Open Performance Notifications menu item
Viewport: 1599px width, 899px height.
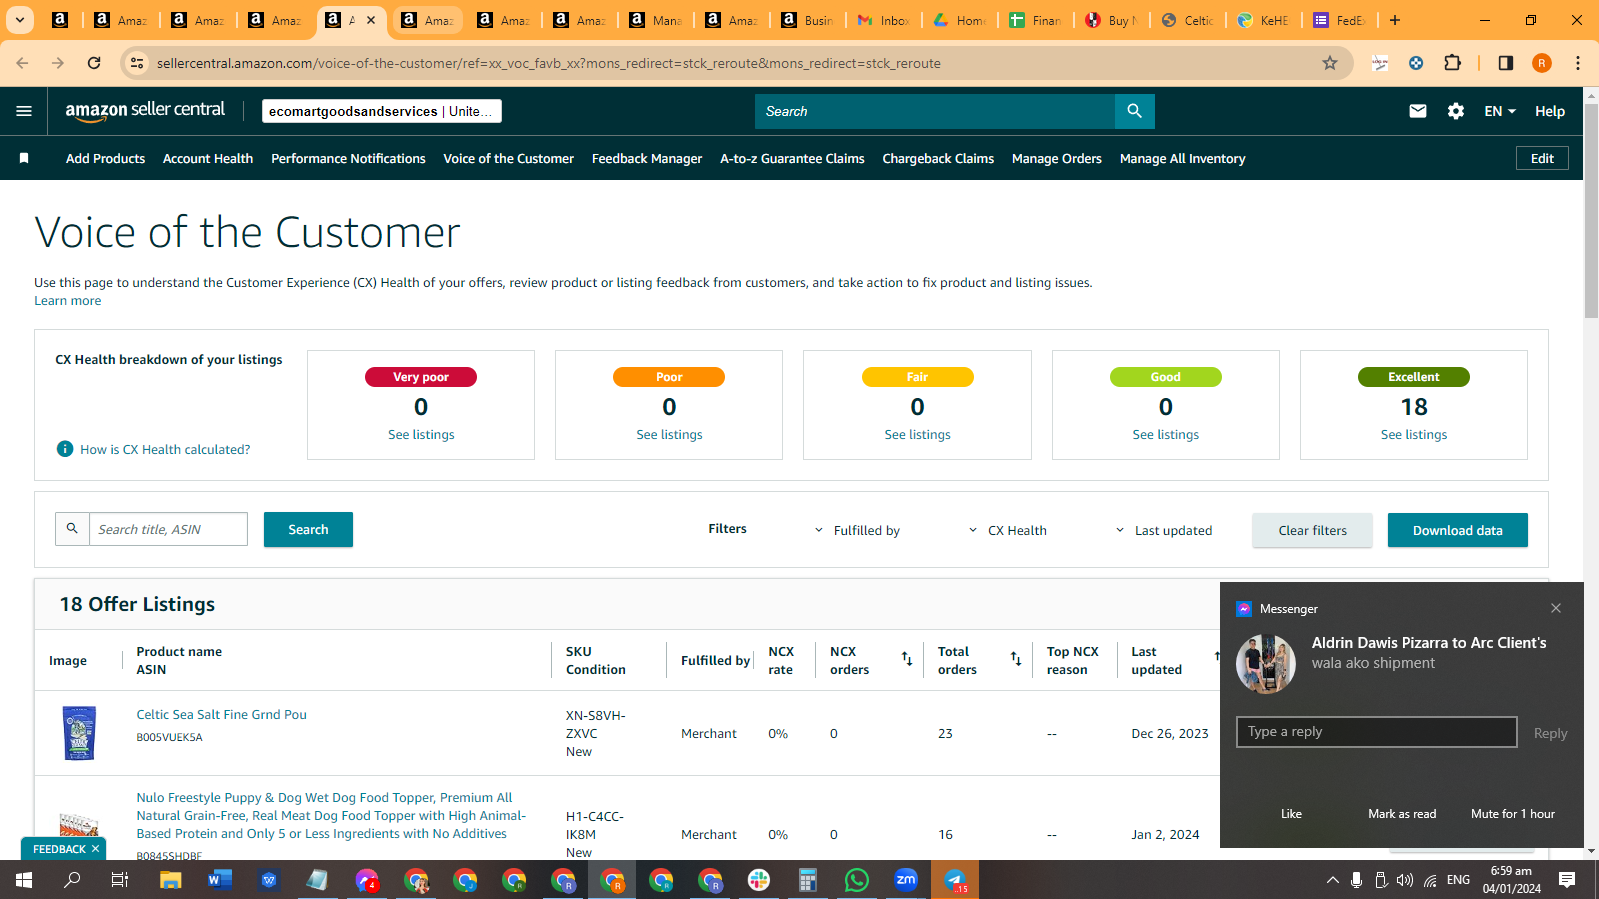348,158
